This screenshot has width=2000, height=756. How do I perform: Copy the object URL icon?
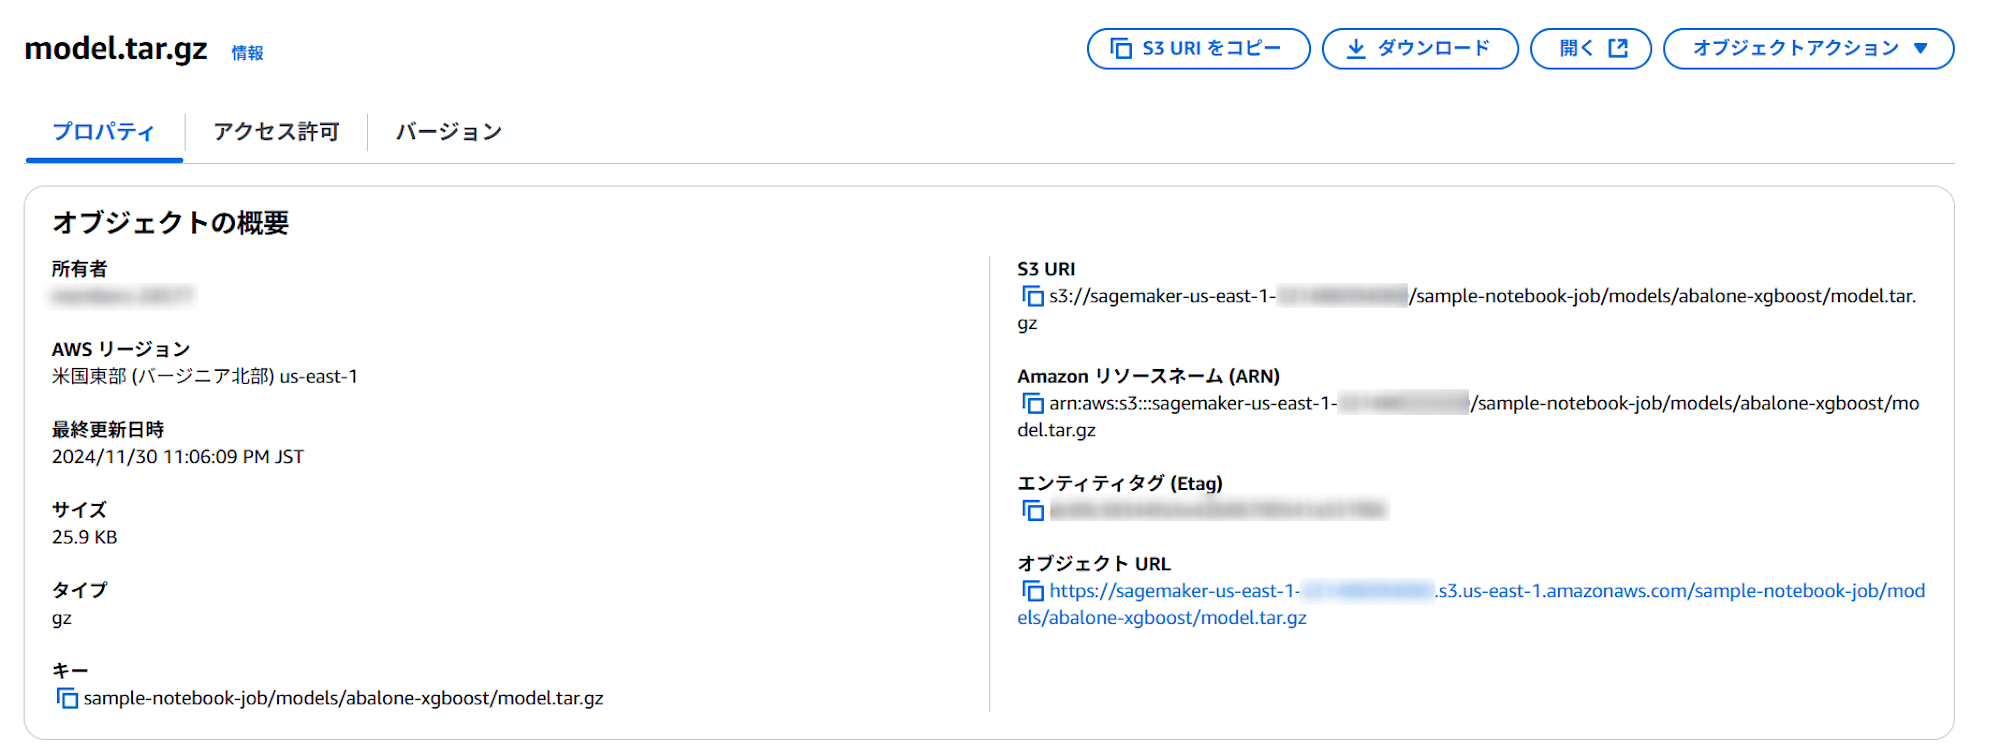1032,591
